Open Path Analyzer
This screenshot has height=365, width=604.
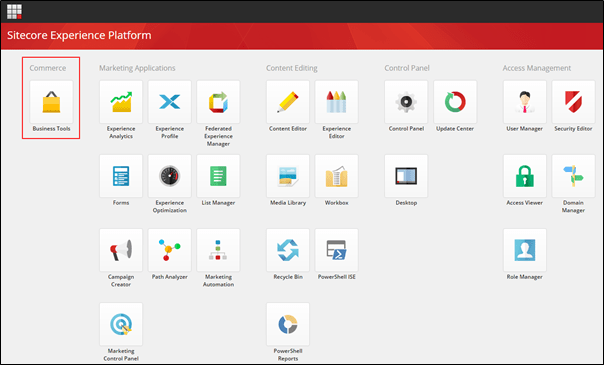tap(169, 250)
